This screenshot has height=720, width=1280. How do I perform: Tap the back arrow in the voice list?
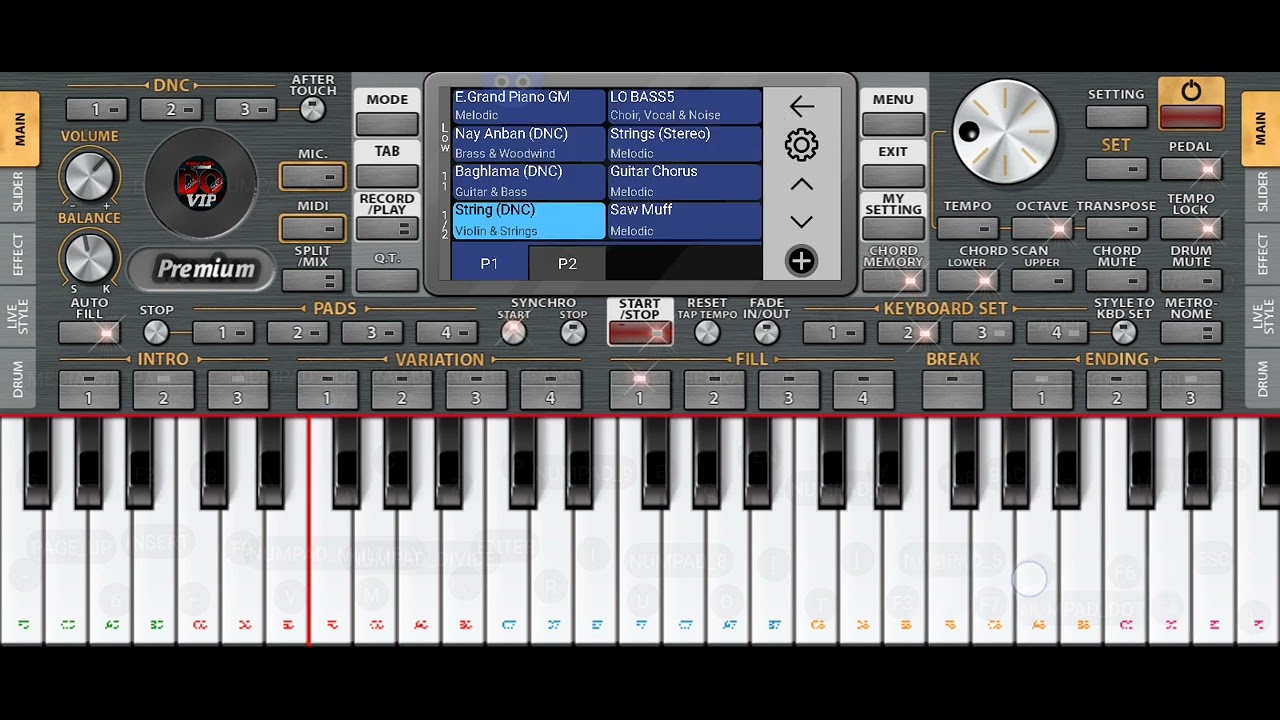[801, 107]
